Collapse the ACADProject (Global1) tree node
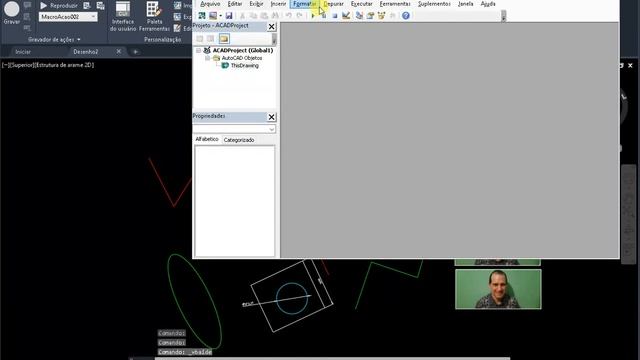The height and width of the screenshot is (360, 640). coord(198,51)
